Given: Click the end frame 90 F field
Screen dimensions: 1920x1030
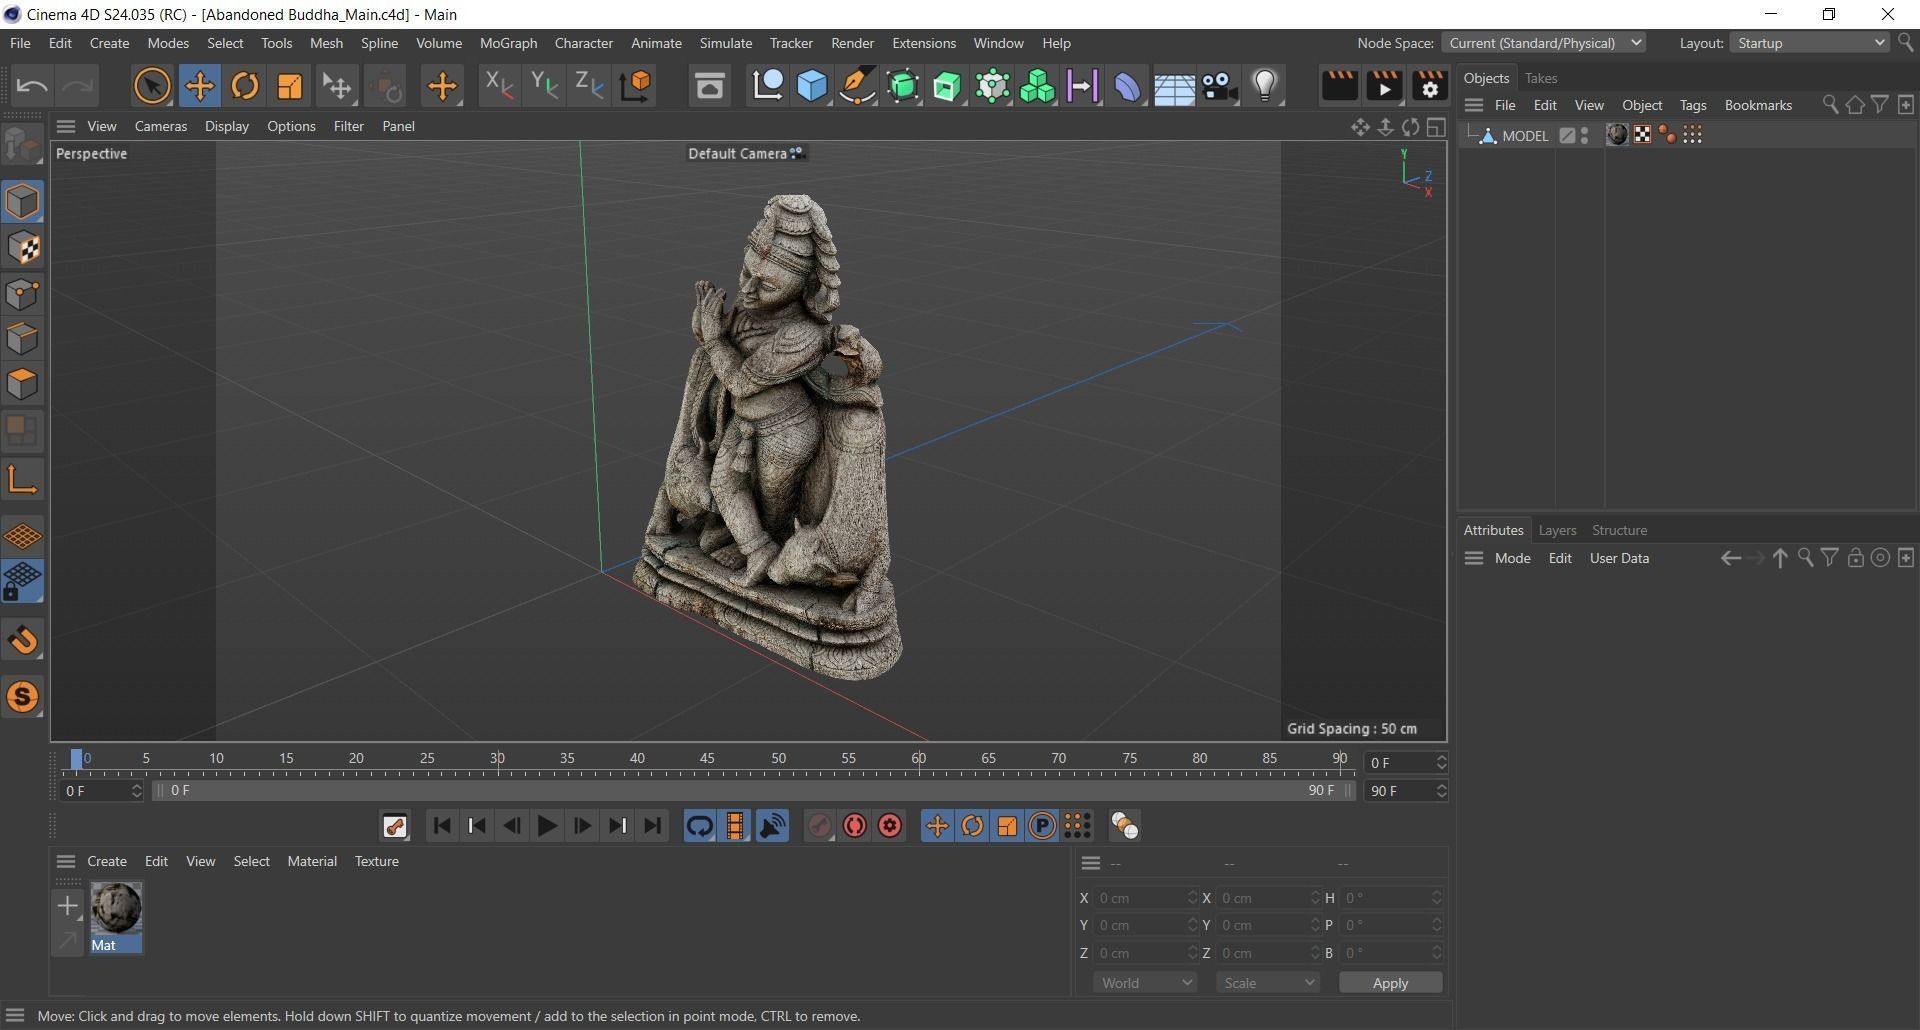Looking at the screenshot, I should (x=1405, y=791).
